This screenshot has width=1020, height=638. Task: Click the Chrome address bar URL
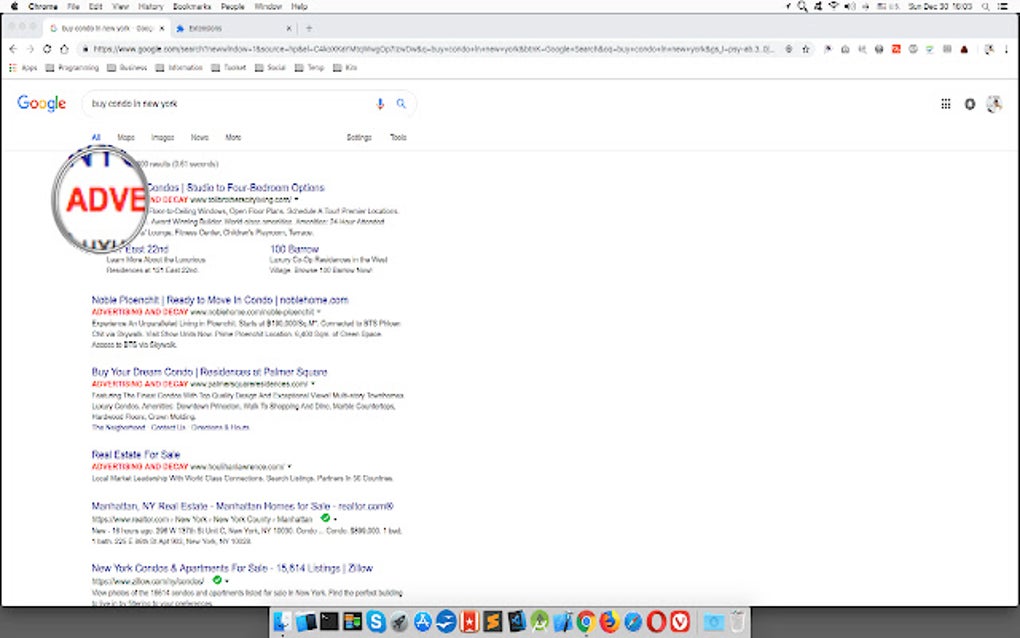pos(433,49)
